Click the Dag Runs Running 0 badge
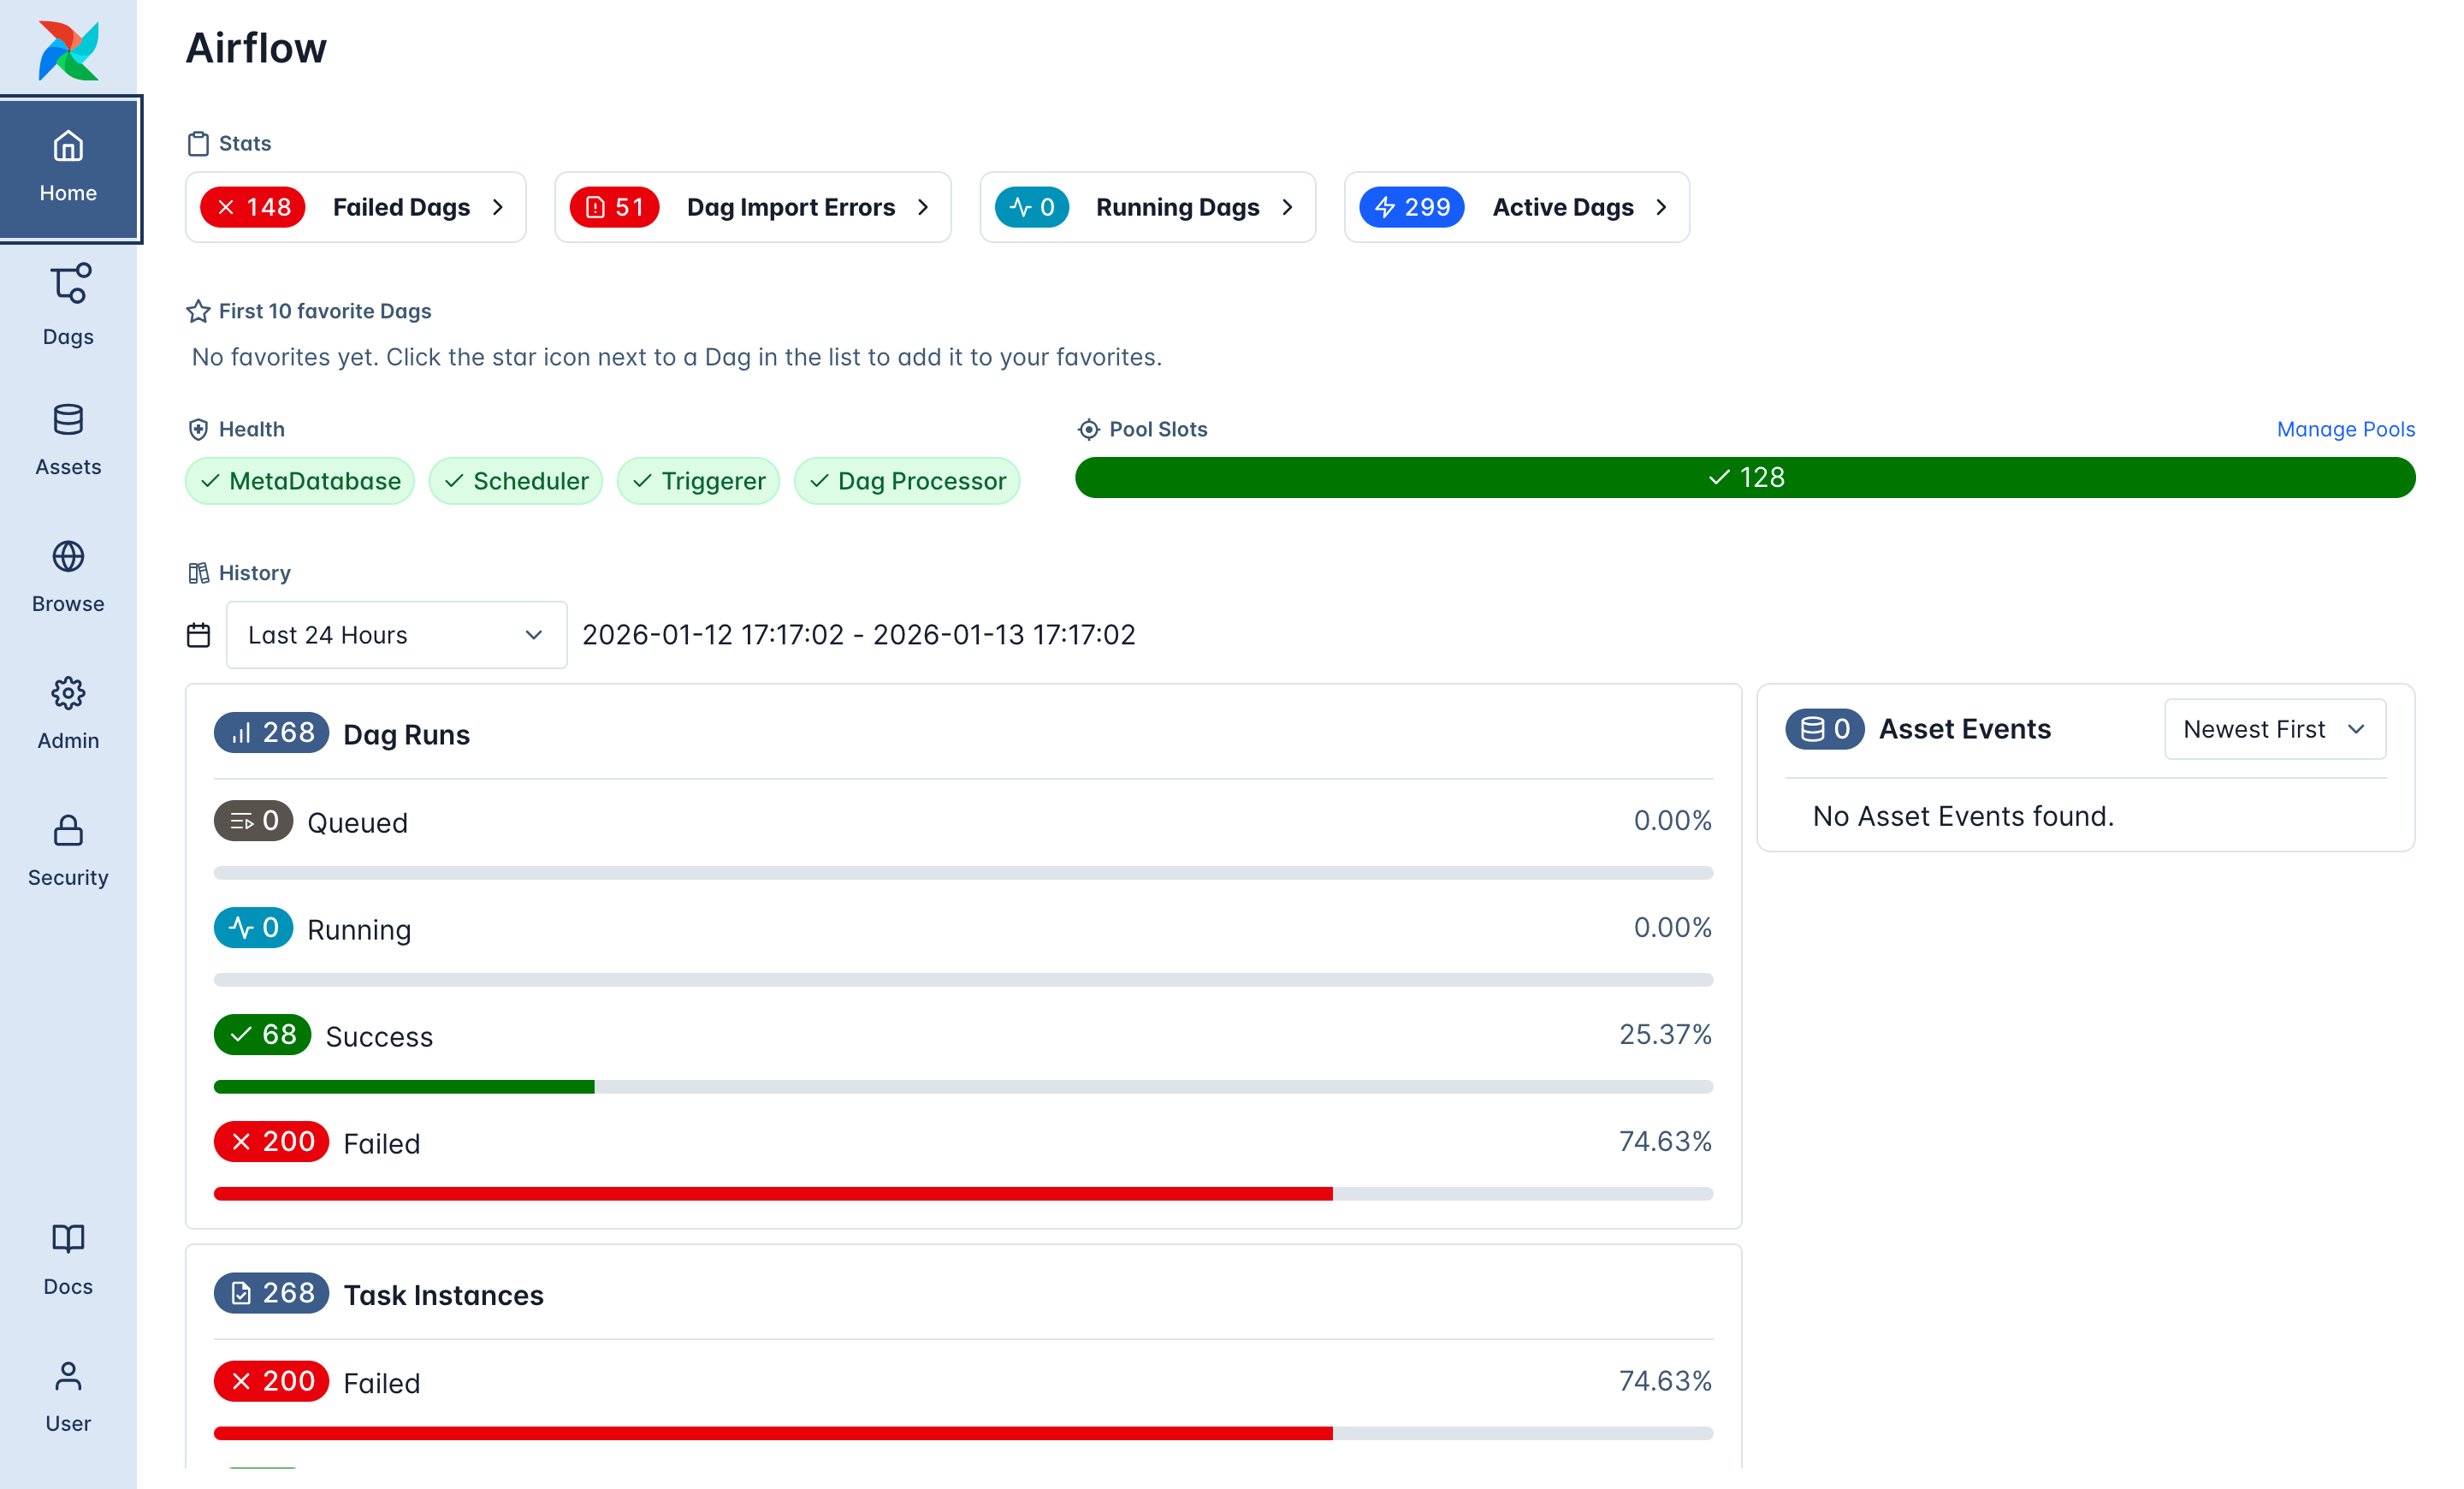The image size is (2464, 1489). pyautogui.click(x=254, y=928)
